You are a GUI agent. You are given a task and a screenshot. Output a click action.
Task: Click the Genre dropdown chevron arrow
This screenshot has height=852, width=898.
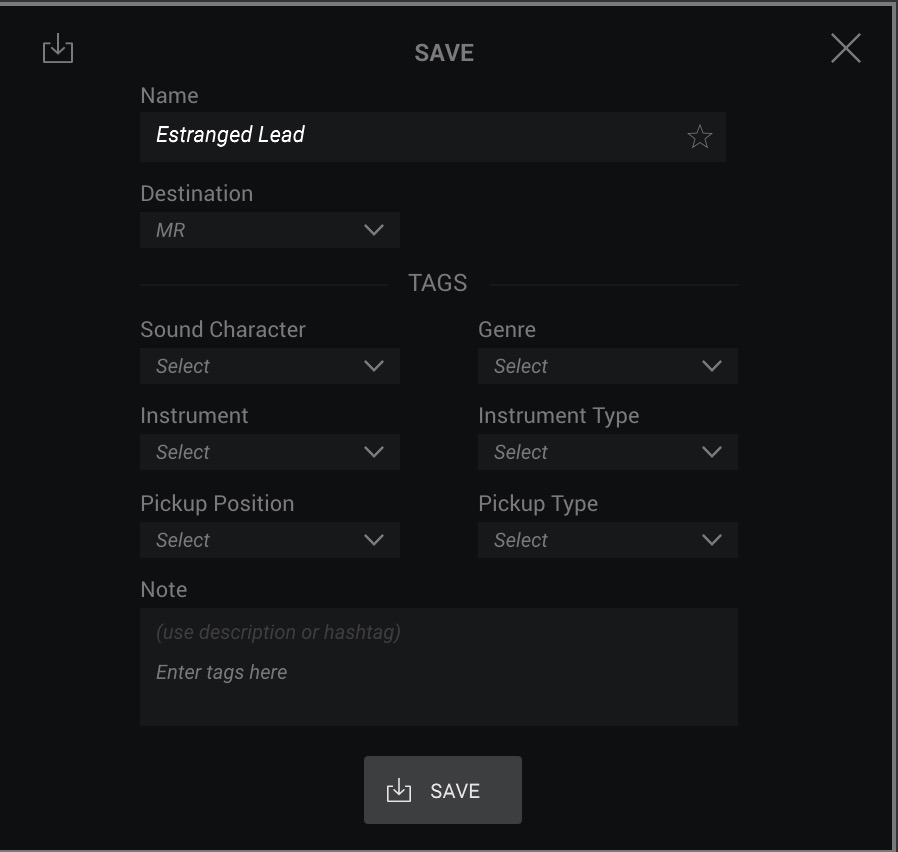point(712,366)
